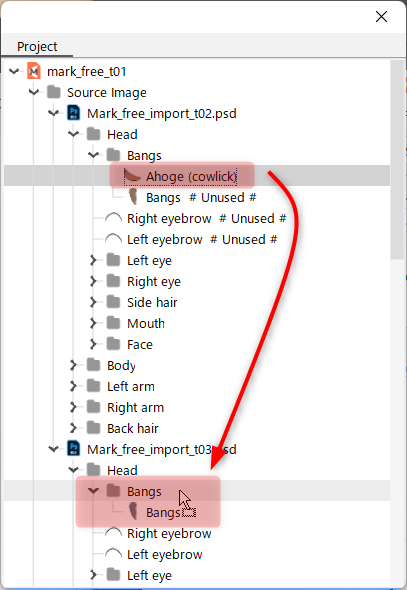The height and width of the screenshot is (590, 407).
Task: Expand the Left eye folder under t02 Head
Action: [x=93, y=260]
